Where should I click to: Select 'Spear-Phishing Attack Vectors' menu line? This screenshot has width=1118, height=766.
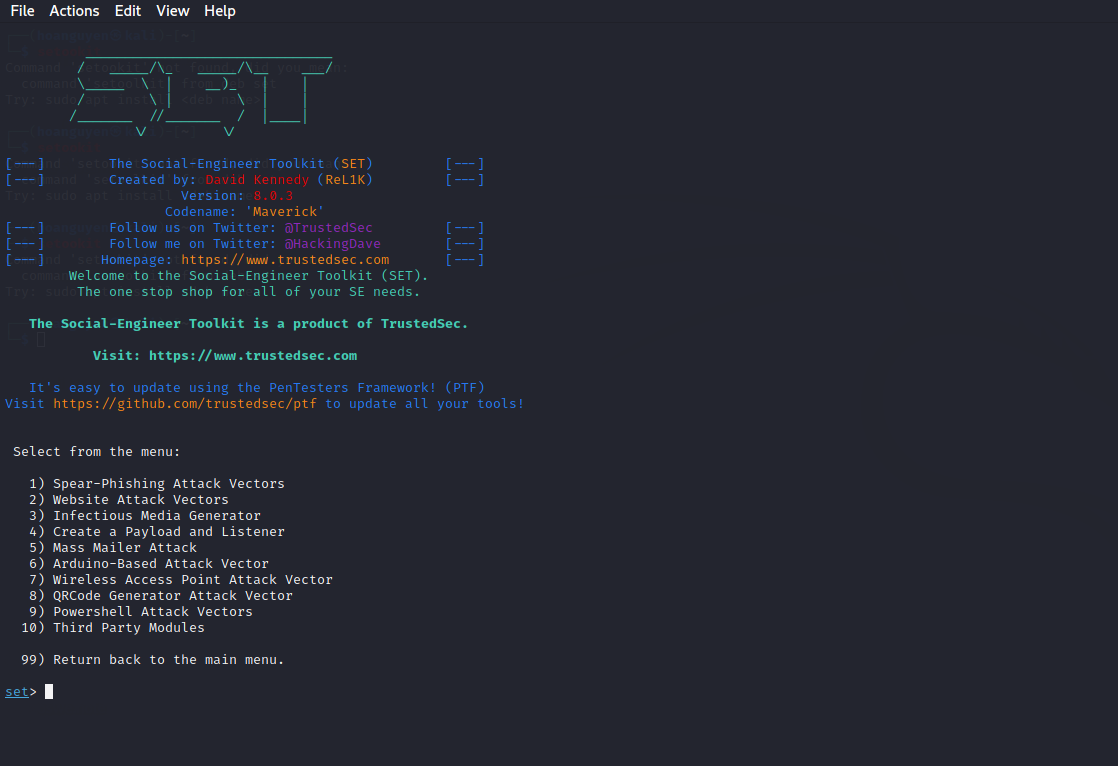coord(157,484)
